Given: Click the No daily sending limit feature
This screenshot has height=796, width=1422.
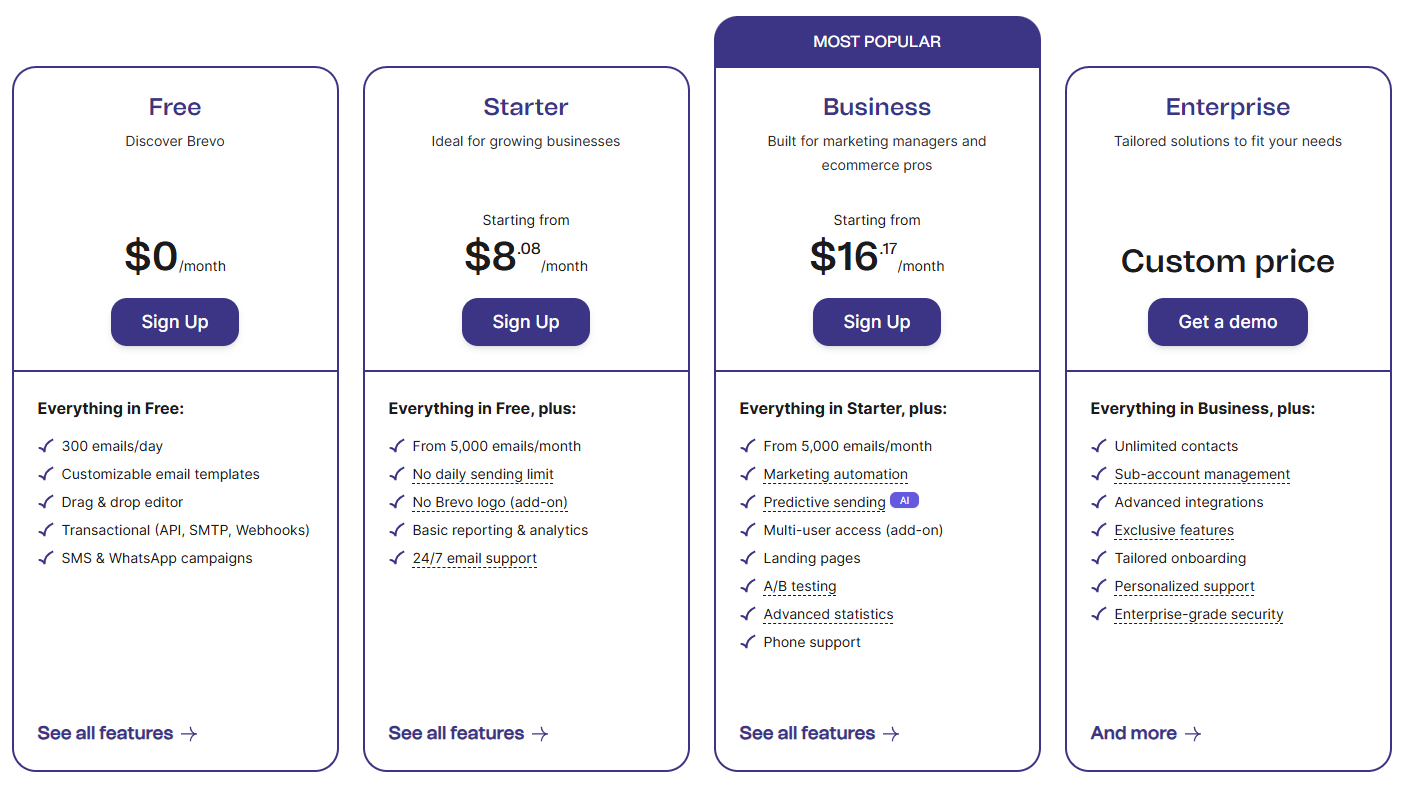Looking at the screenshot, I should [483, 474].
